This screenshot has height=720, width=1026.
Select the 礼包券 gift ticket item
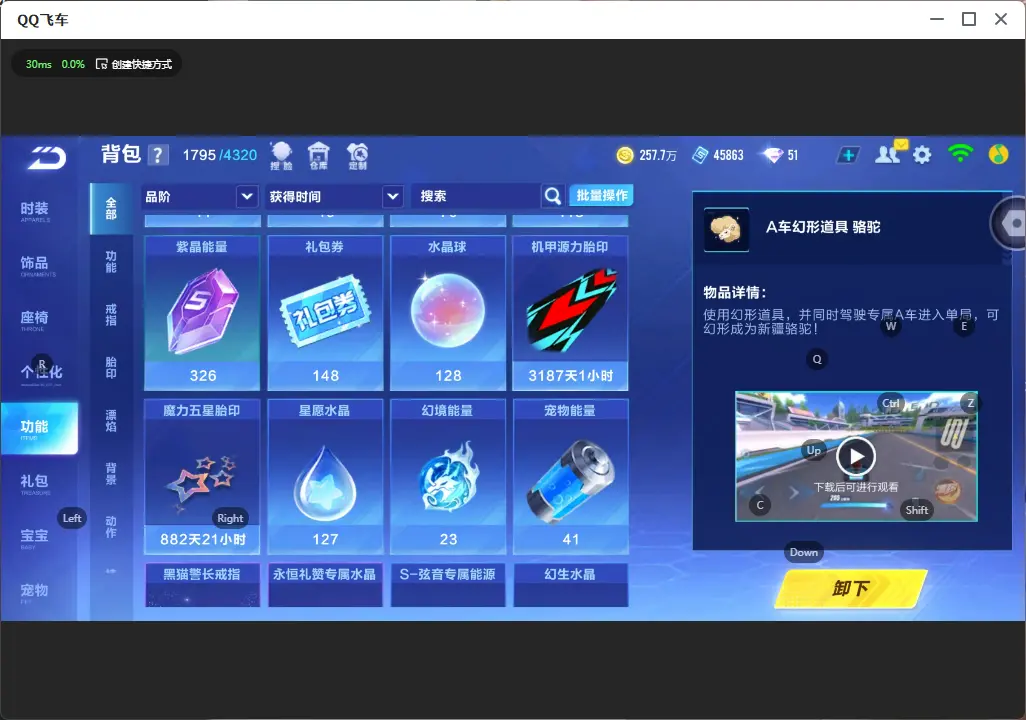click(325, 313)
